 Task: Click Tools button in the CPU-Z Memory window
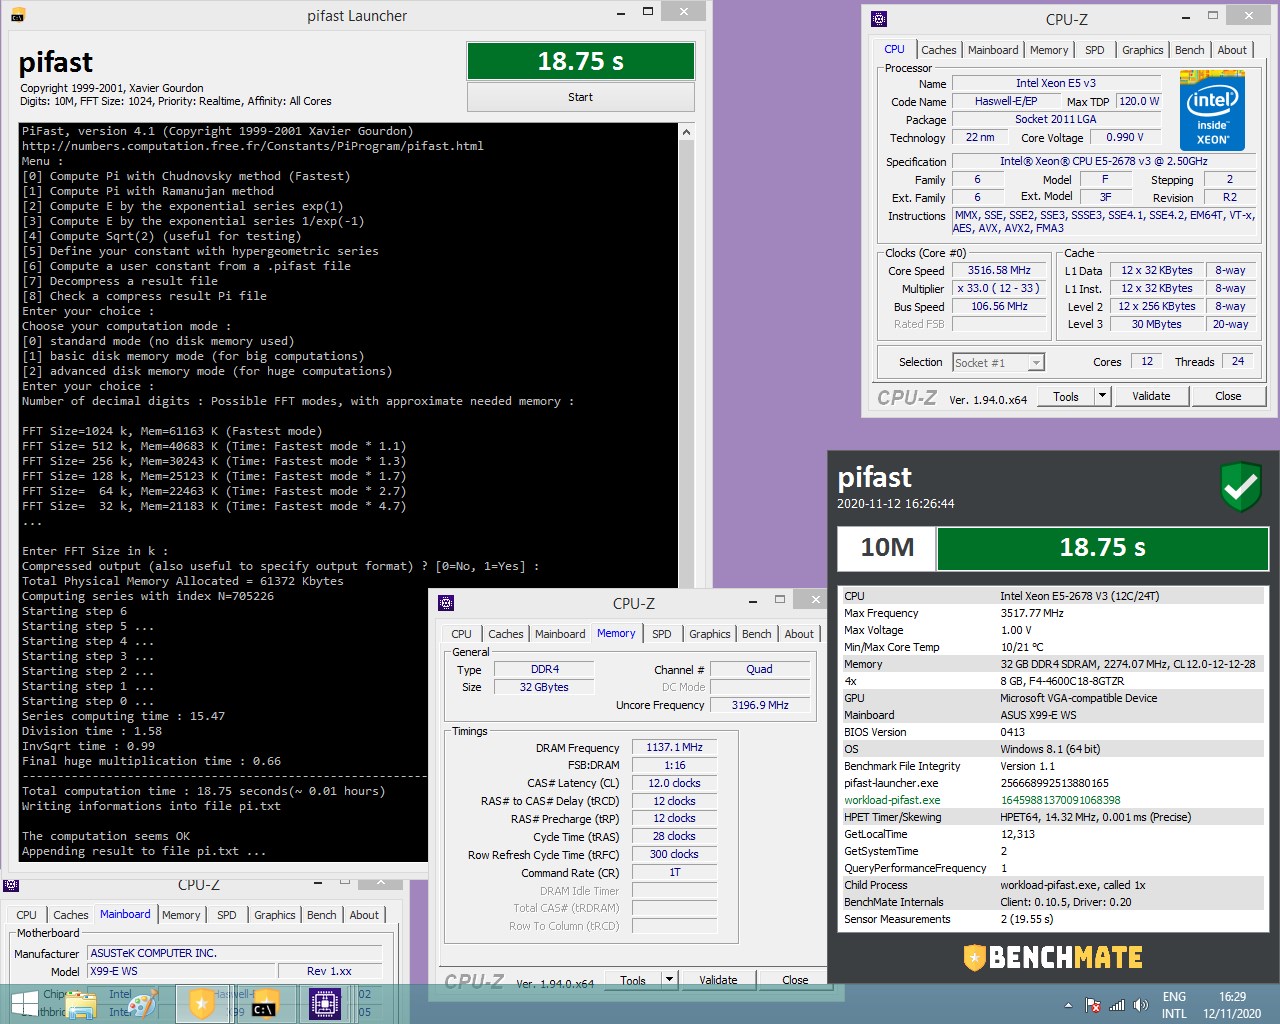(x=633, y=980)
